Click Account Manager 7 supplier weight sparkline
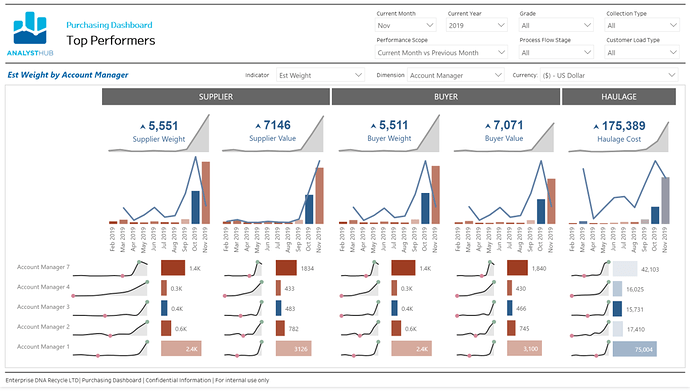 pyautogui.click(x=110, y=269)
